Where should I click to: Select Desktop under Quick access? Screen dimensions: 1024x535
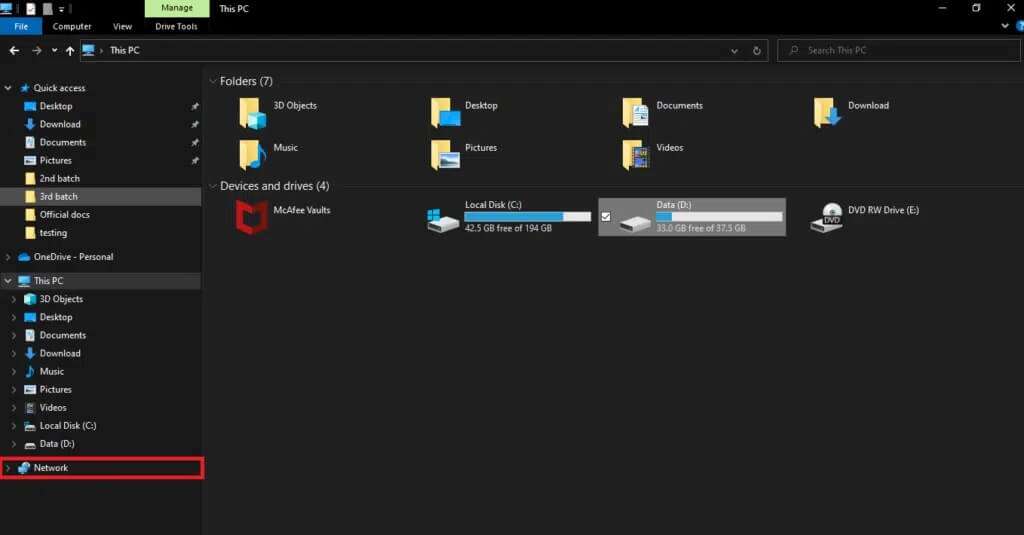[56, 106]
